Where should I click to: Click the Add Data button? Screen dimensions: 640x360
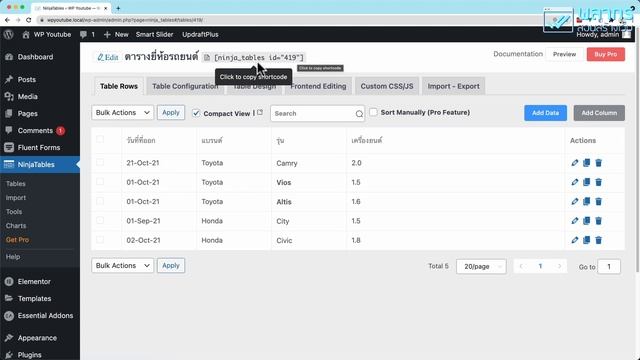545,113
